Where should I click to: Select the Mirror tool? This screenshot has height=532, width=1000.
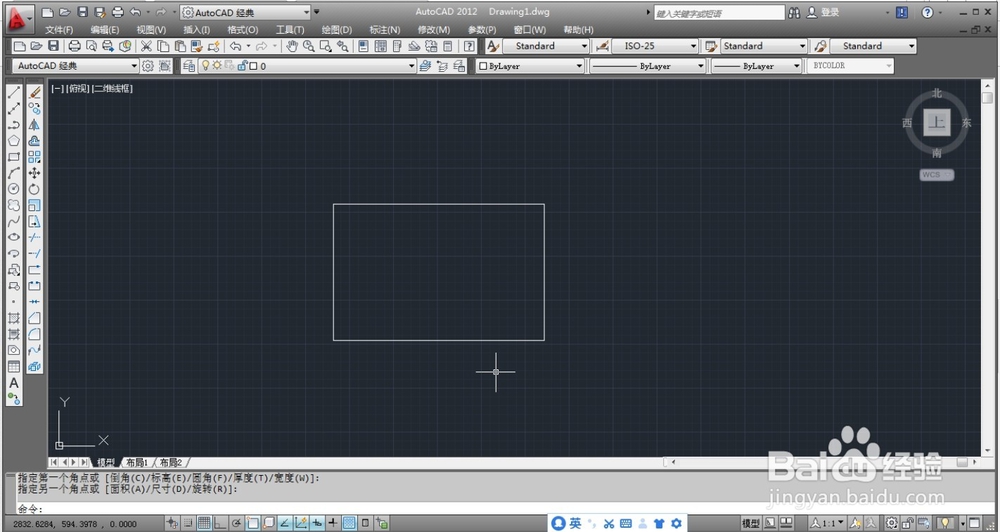(34, 124)
